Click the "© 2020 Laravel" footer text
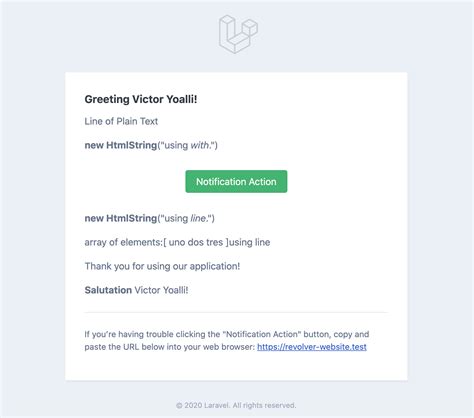The height and width of the screenshot is (418, 474). (x=203, y=405)
